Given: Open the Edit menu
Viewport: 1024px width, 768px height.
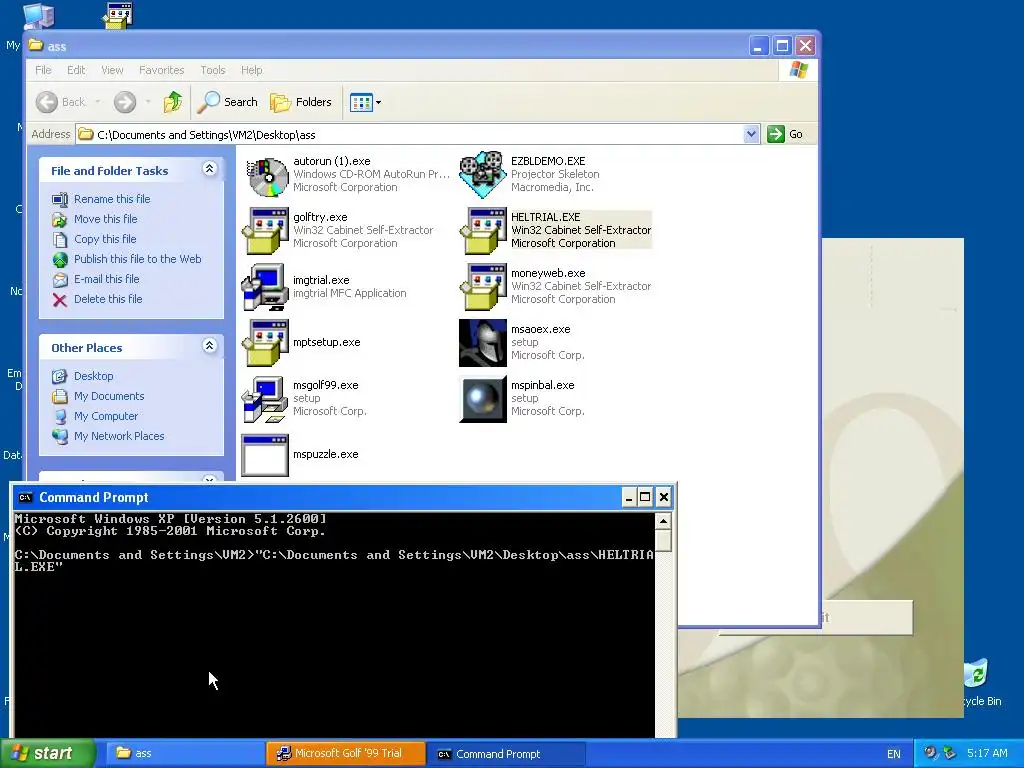Looking at the screenshot, I should [x=76, y=70].
